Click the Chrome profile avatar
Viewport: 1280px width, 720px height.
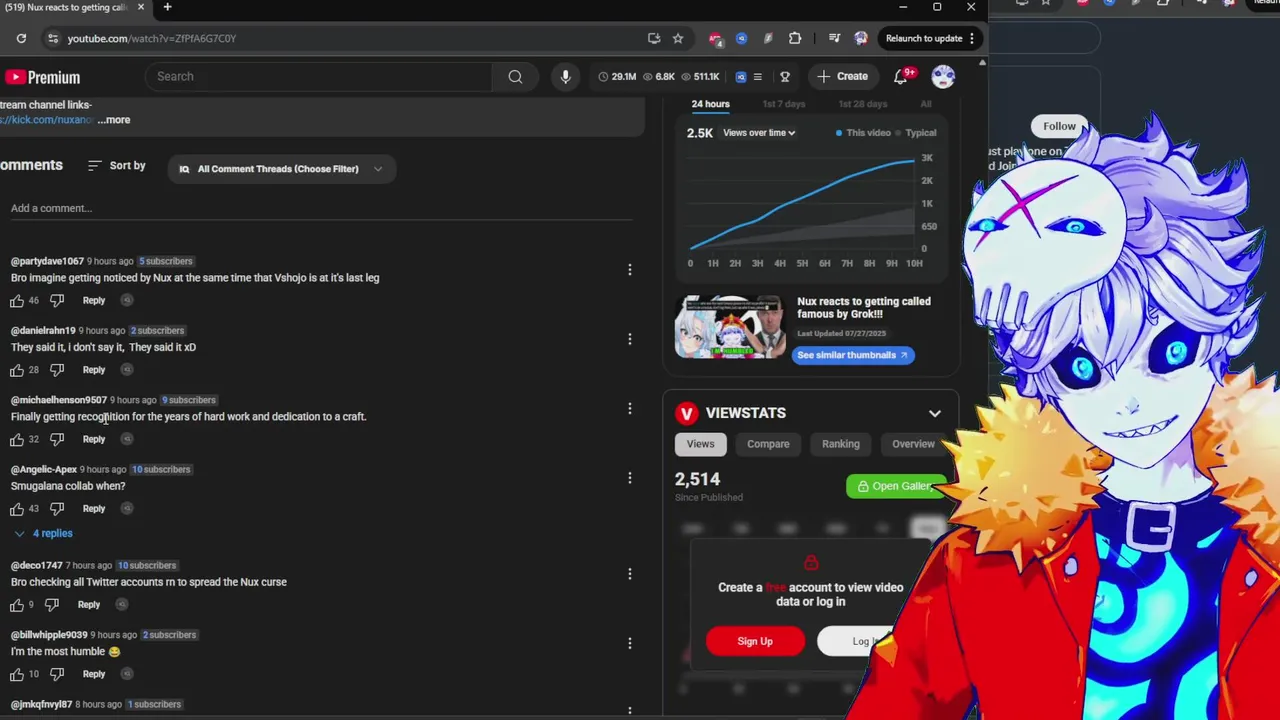tap(861, 38)
